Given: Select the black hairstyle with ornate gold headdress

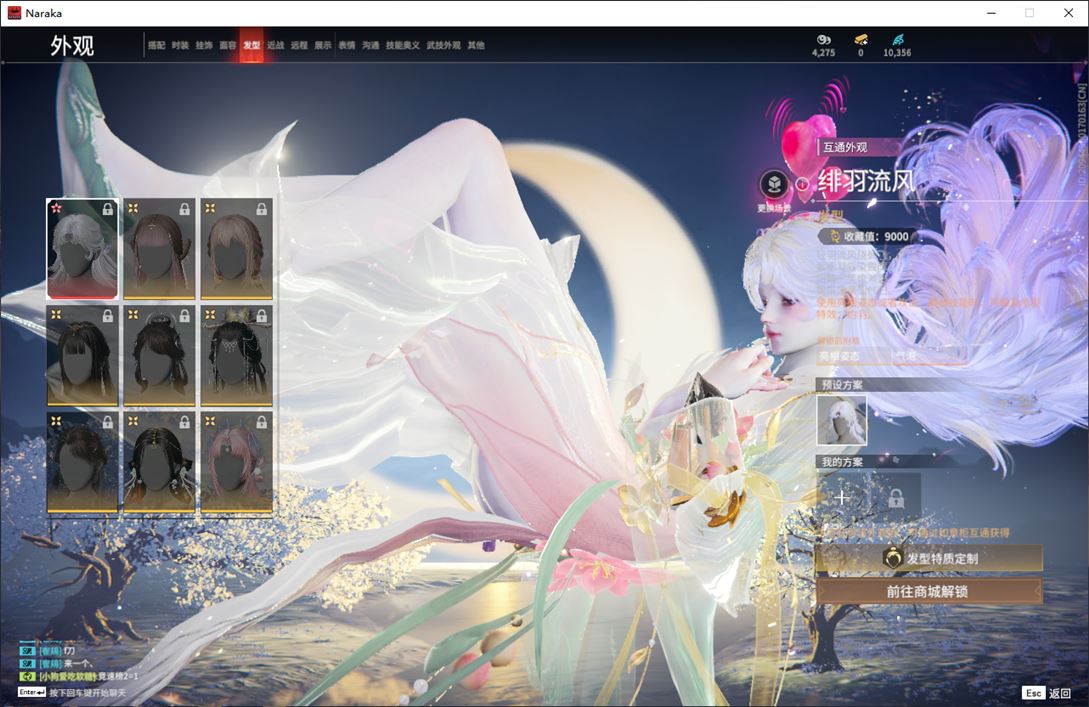Looking at the screenshot, I should click(236, 356).
